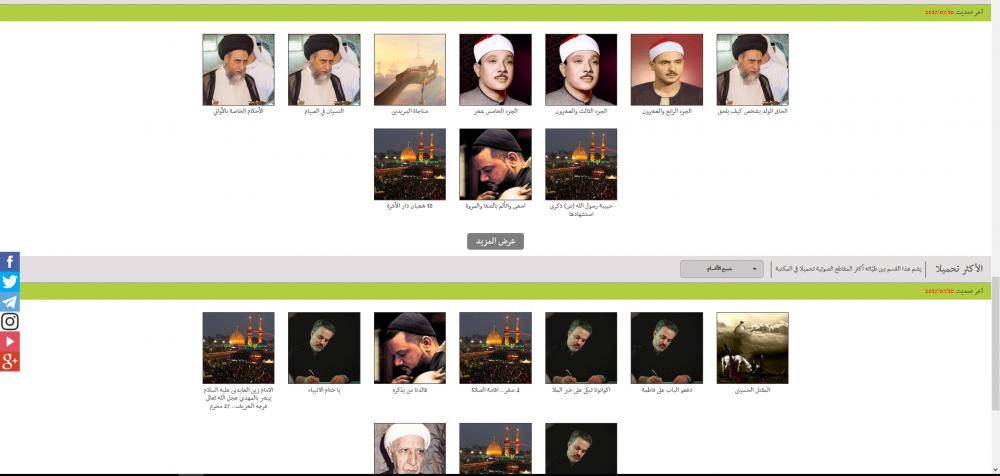Click the Instagram sidebar icon
1000x476 pixels.
coord(10,321)
